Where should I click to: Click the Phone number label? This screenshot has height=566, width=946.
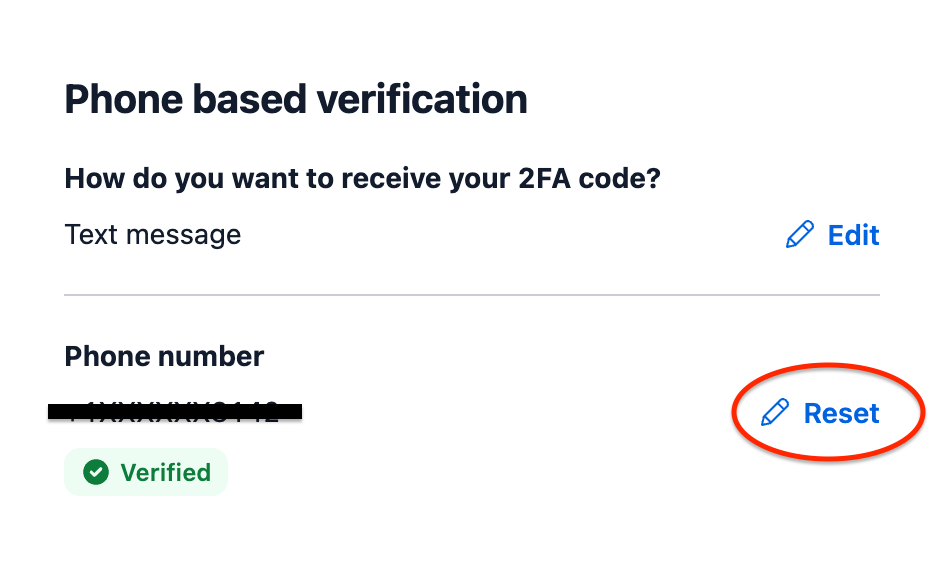click(164, 356)
